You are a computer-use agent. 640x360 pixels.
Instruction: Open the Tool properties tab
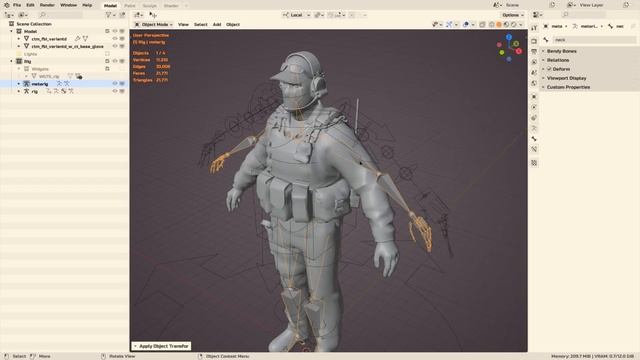[x=534, y=28]
